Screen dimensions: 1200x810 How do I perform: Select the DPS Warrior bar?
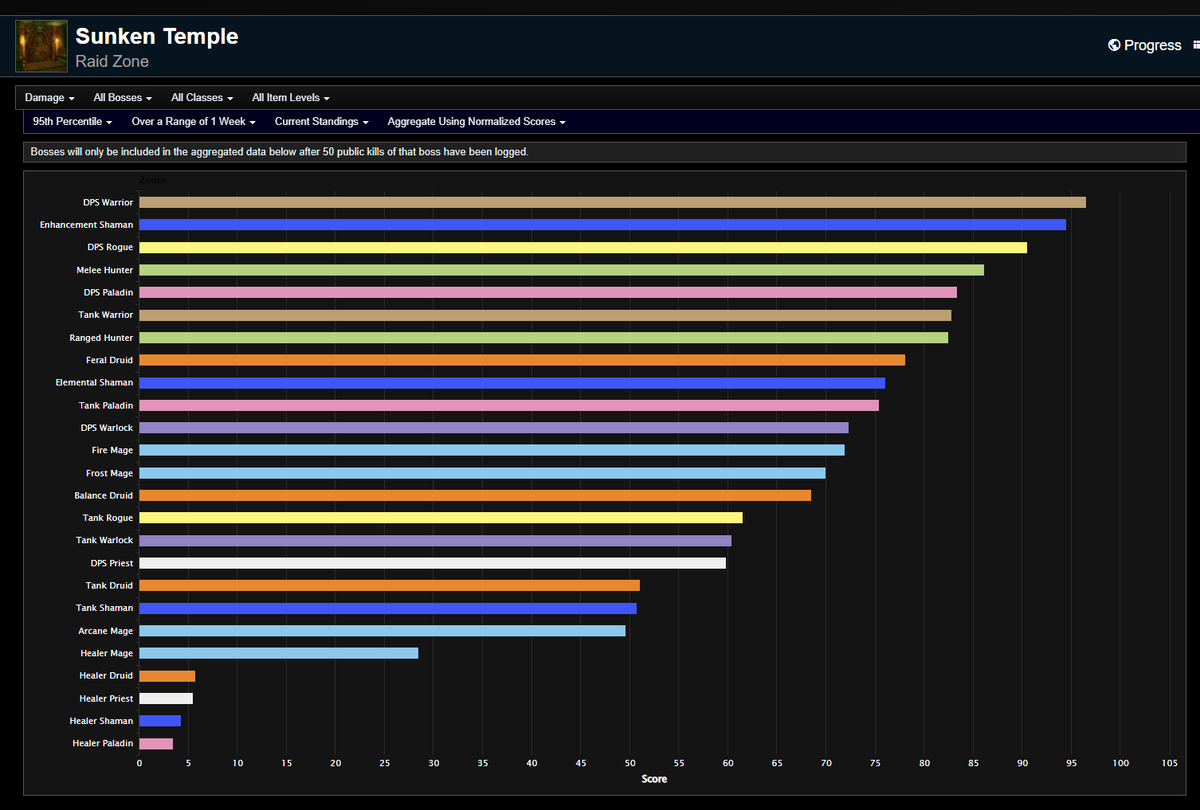tap(612, 202)
